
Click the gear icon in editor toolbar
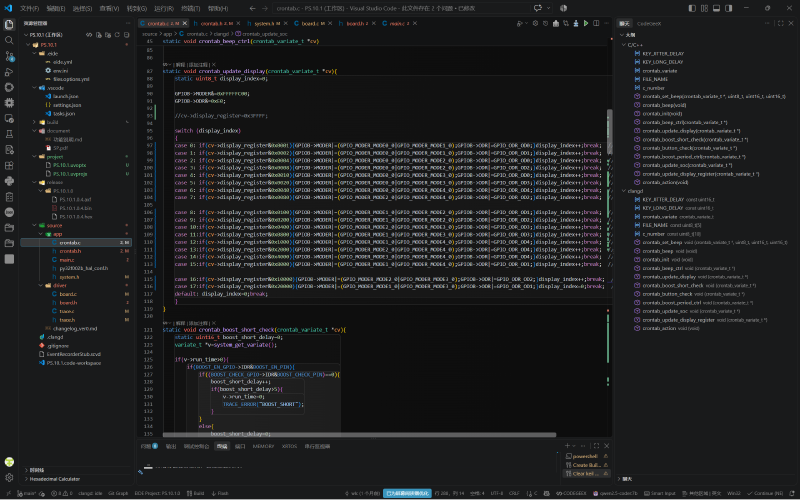535,23
